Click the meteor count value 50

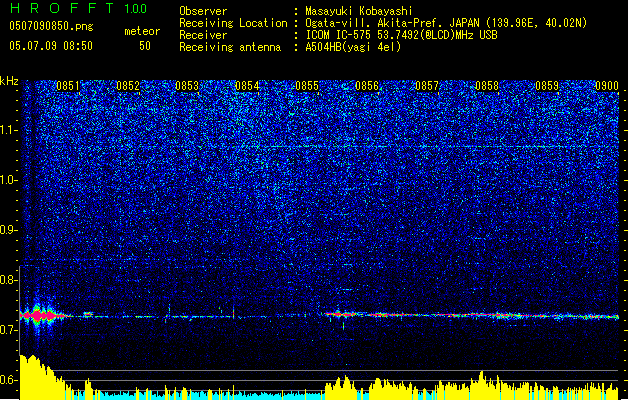145,46
